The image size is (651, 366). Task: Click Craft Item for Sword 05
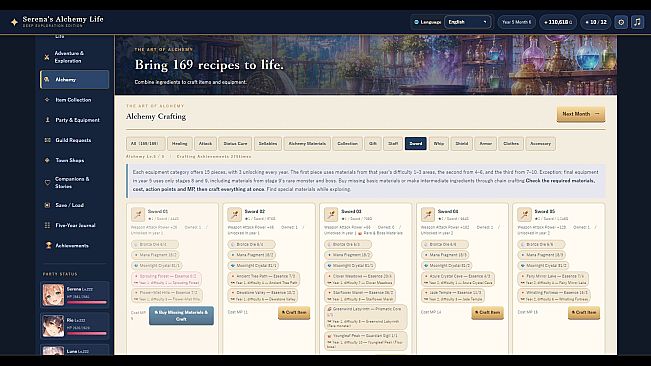pos(584,312)
